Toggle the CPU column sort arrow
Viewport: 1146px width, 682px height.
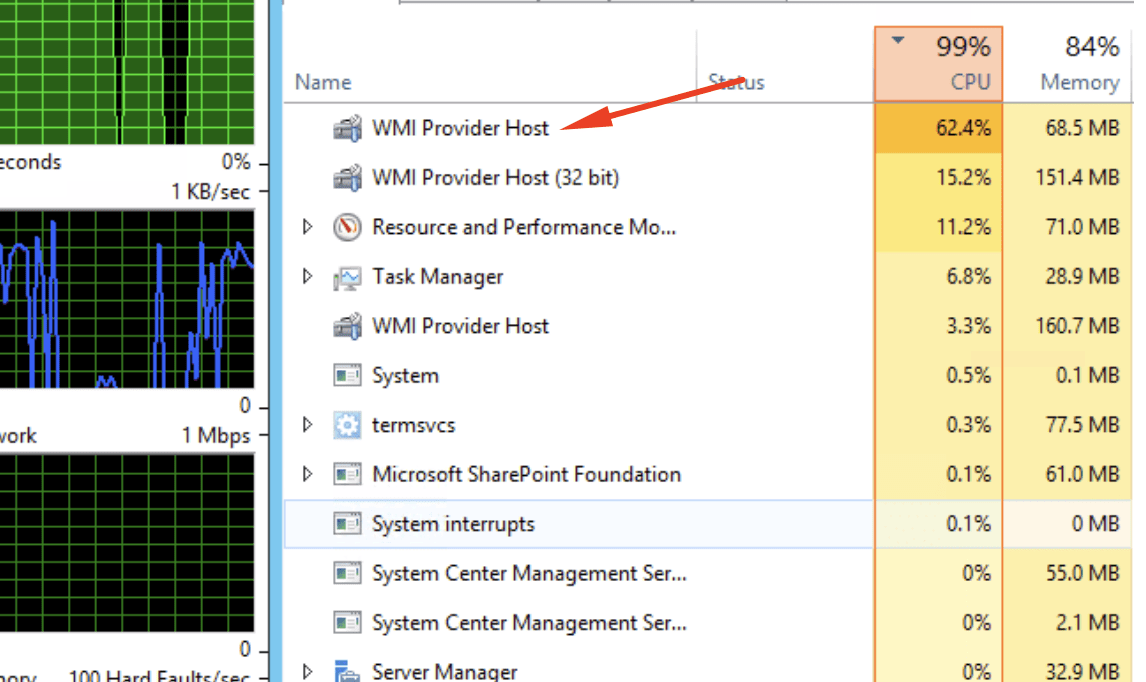[x=898, y=41]
